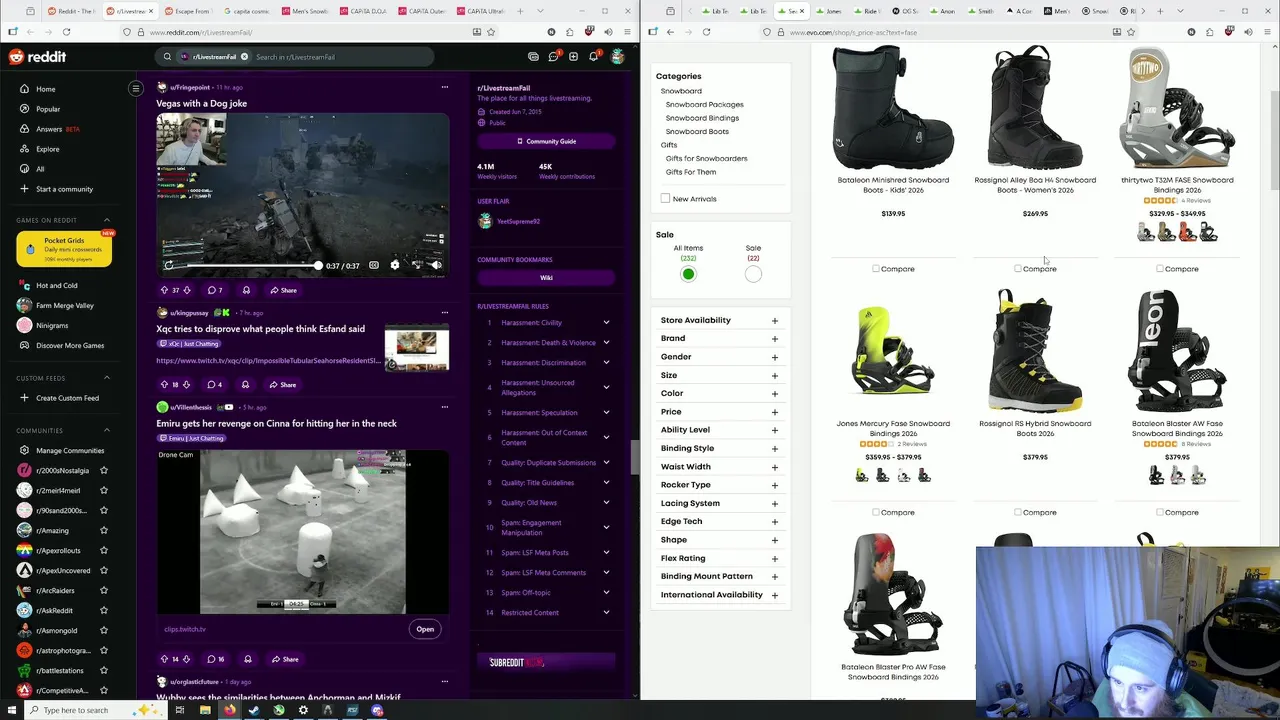Expand rule 9 Quality: Old News

[606, 502]
